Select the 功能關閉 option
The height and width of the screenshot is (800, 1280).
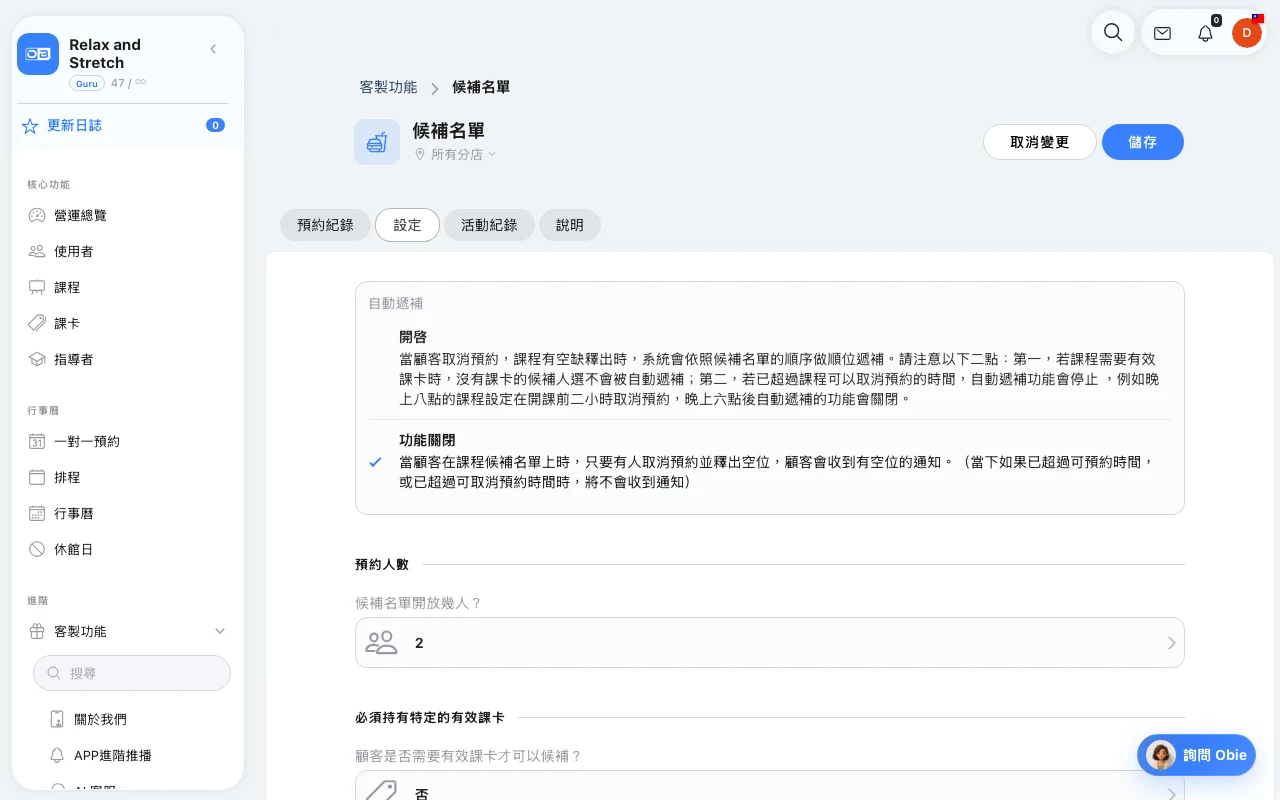click(770, 461)
